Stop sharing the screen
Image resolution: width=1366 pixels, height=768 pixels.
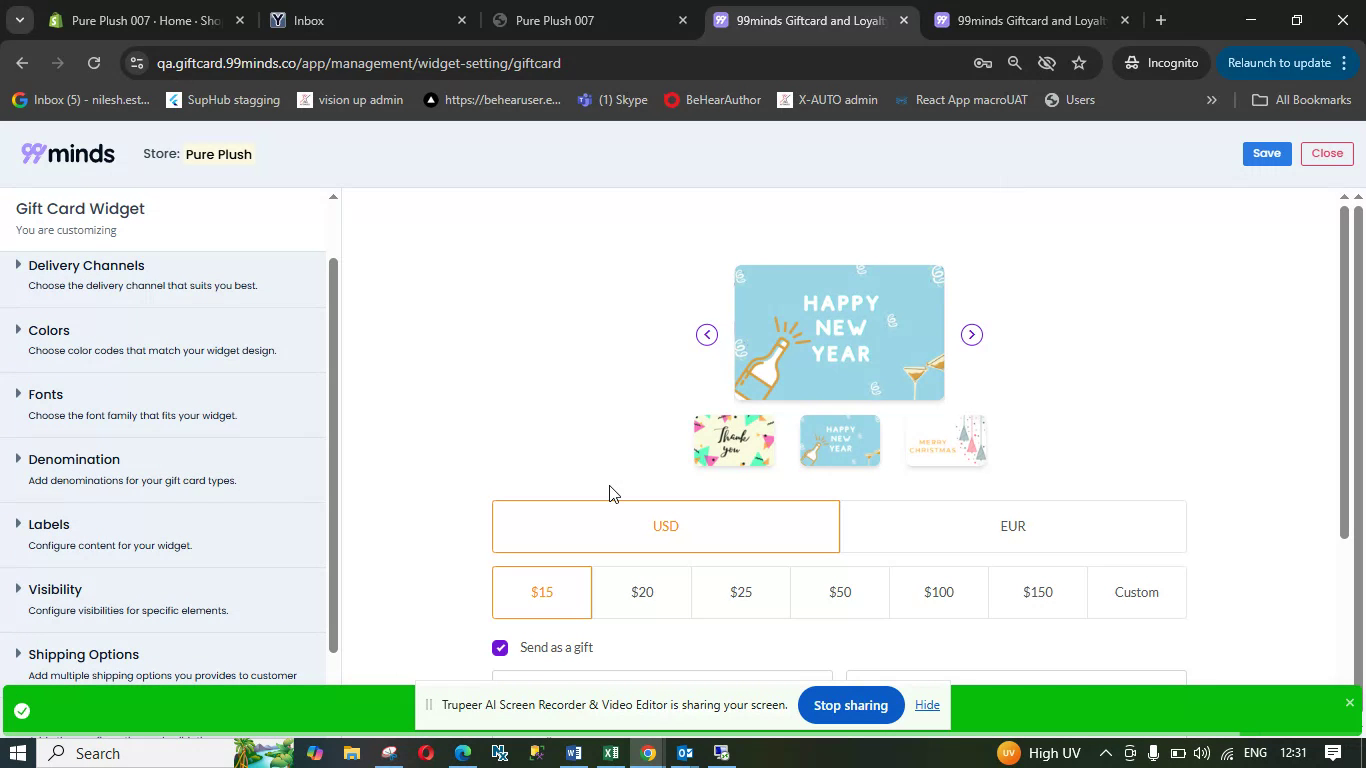click(850, 705)
